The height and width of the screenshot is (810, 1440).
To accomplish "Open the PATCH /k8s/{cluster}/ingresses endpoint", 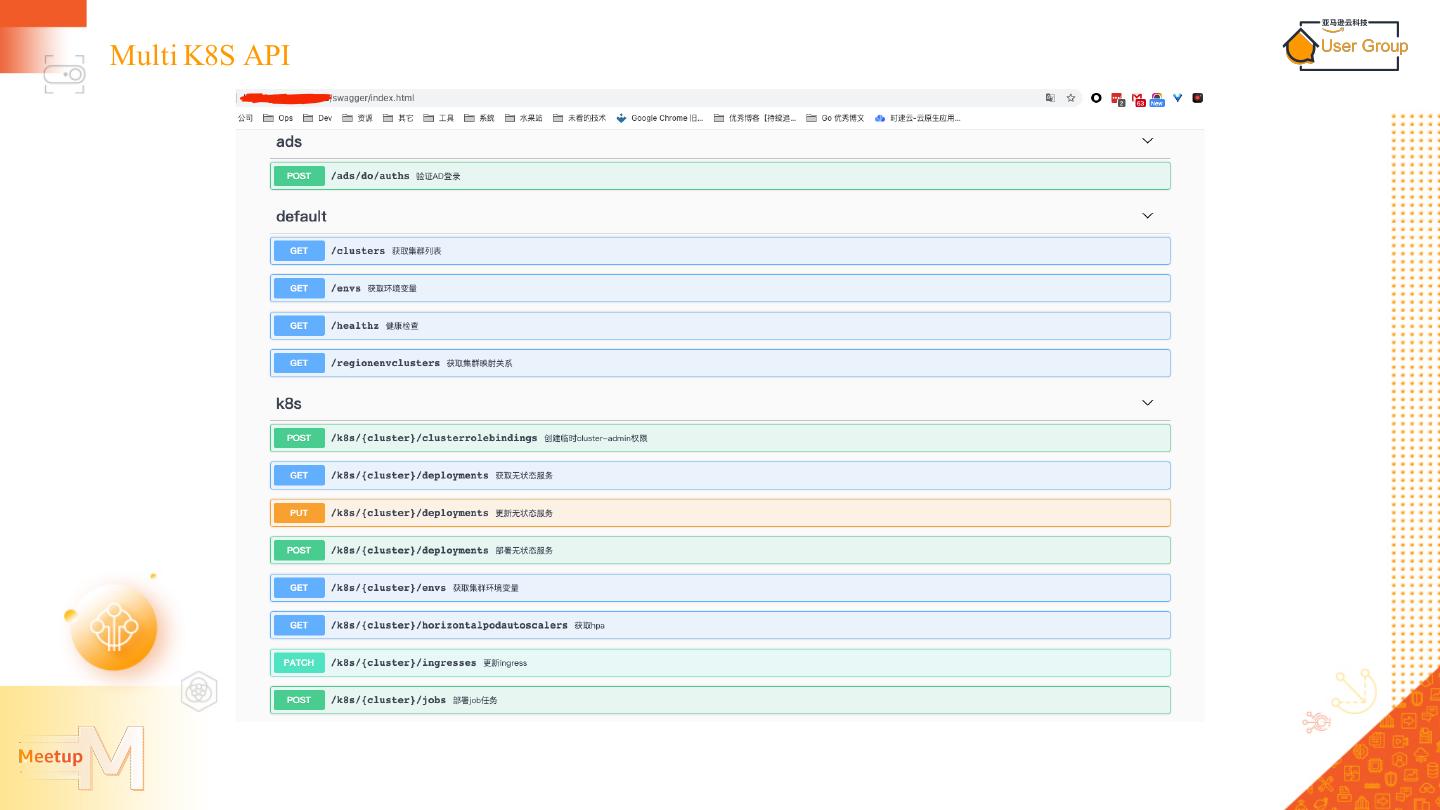I will [x=720, y=663].
